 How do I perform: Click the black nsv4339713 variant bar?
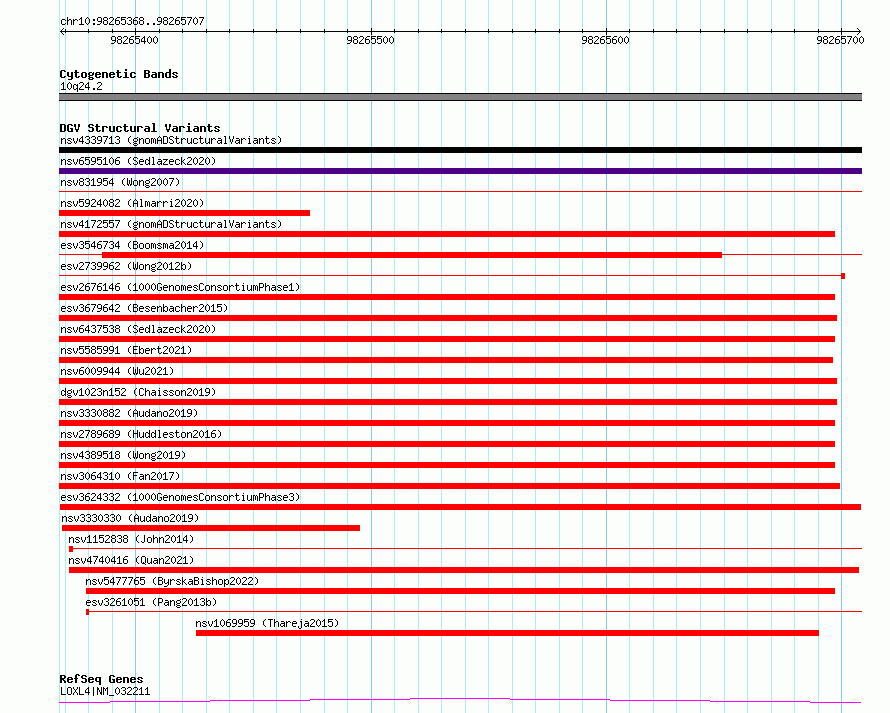pyautogui.click(x=460, y=150)
